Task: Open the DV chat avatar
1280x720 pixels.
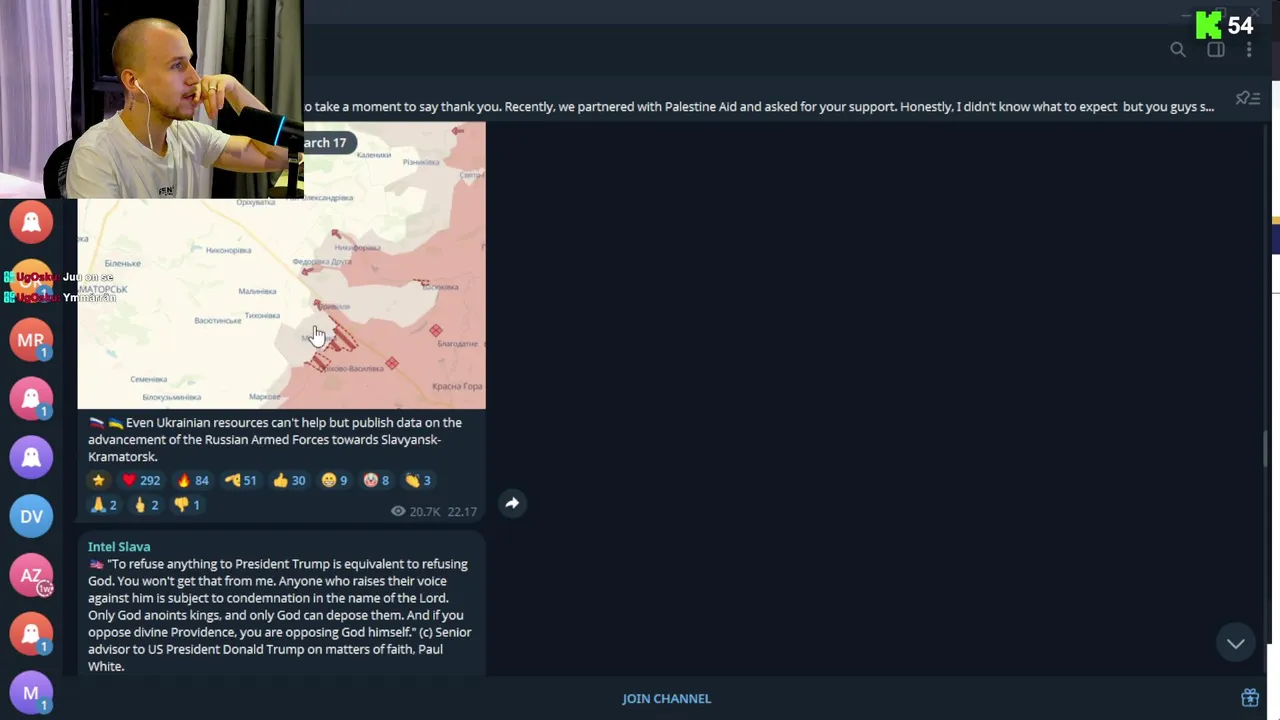Action: 31,516
